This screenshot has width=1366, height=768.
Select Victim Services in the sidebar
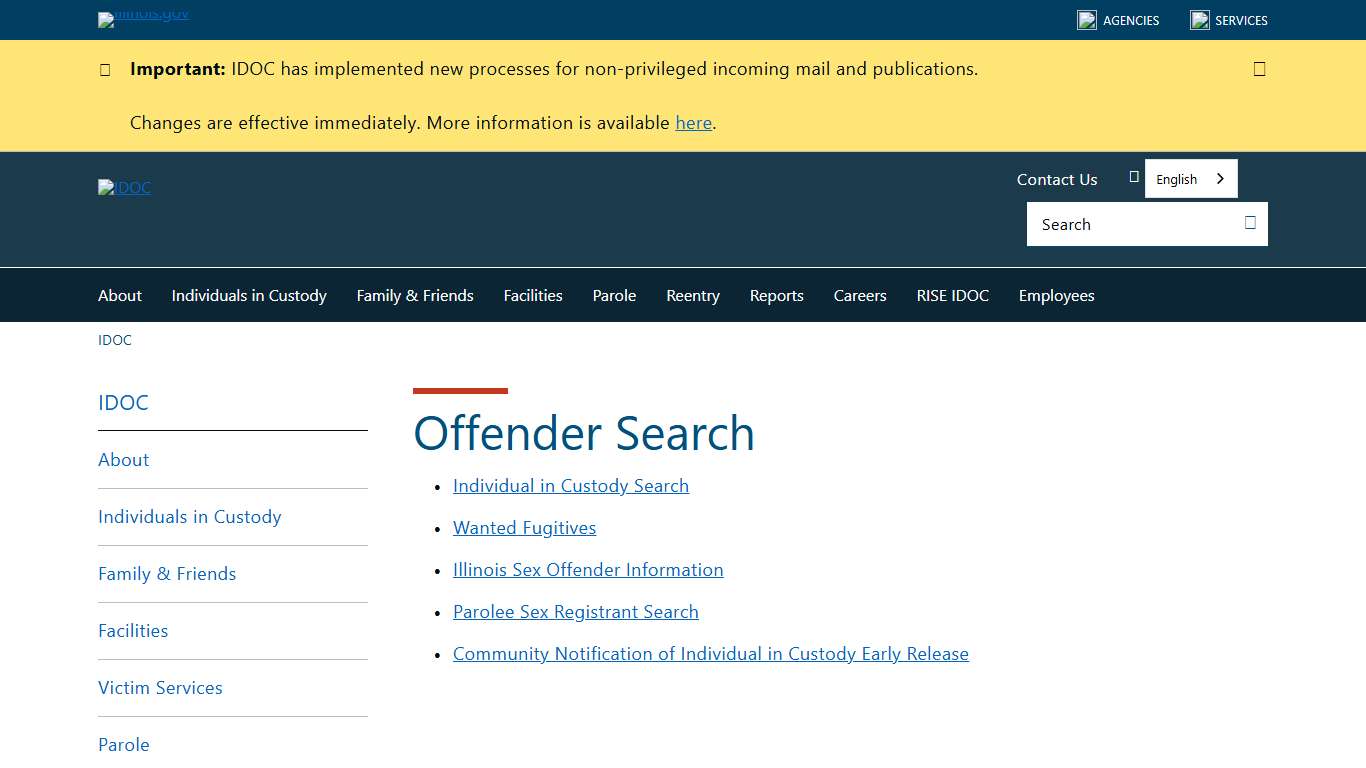pyautogui.click(x=160, y=687)
